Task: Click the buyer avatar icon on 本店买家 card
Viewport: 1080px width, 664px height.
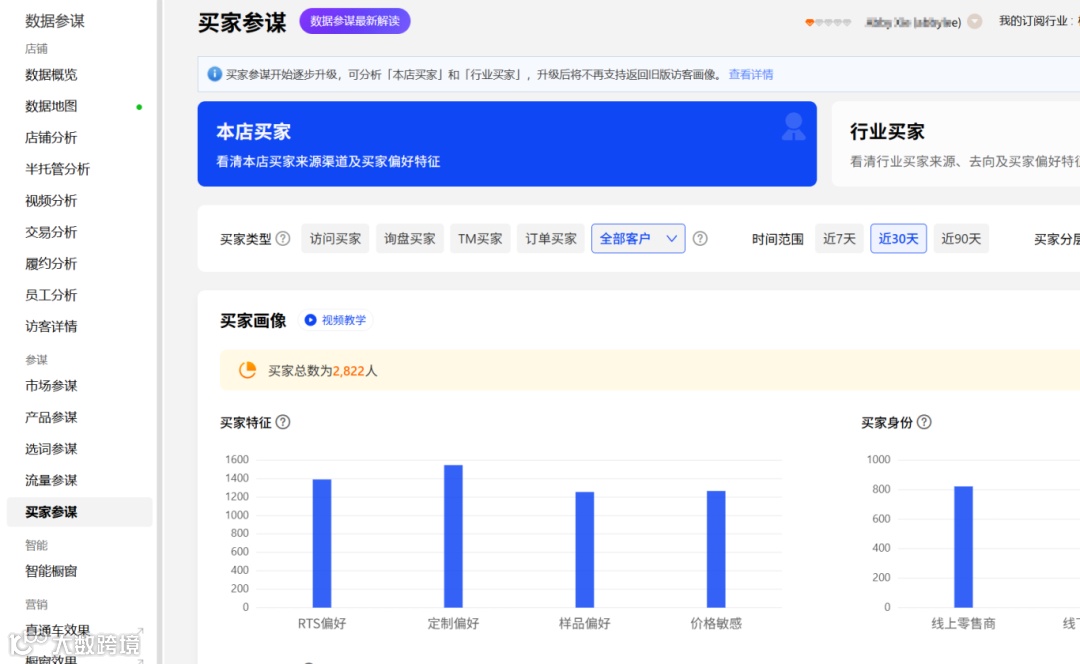Action: point(793,124)
